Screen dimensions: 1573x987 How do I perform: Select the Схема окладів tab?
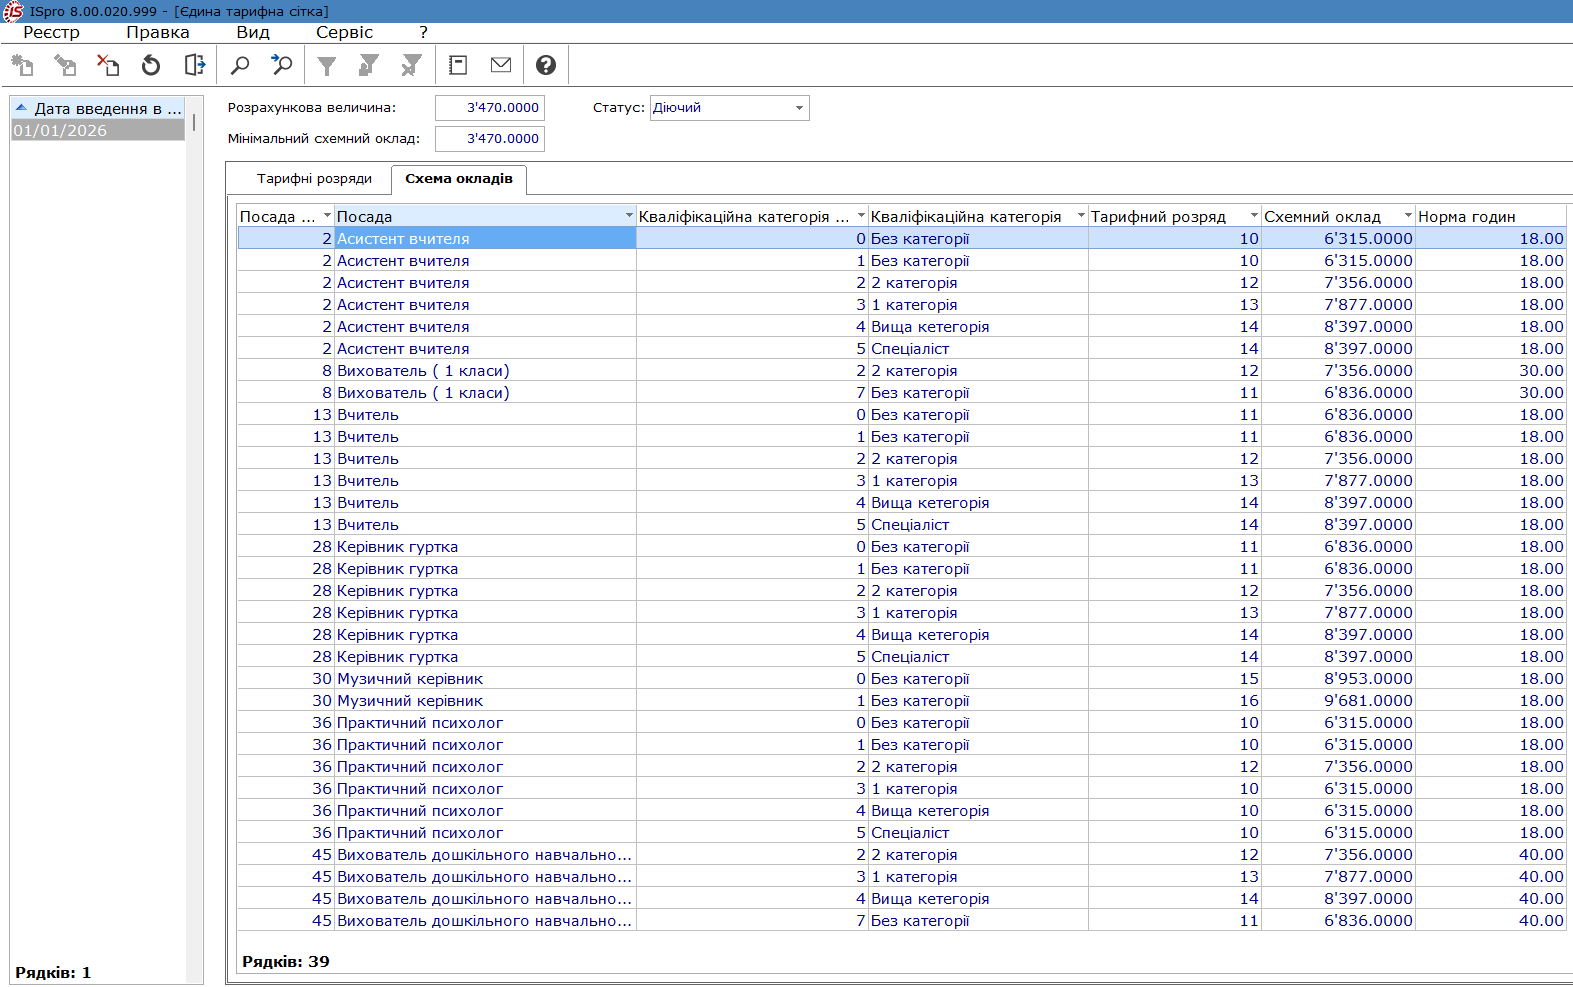click(459, 179)
